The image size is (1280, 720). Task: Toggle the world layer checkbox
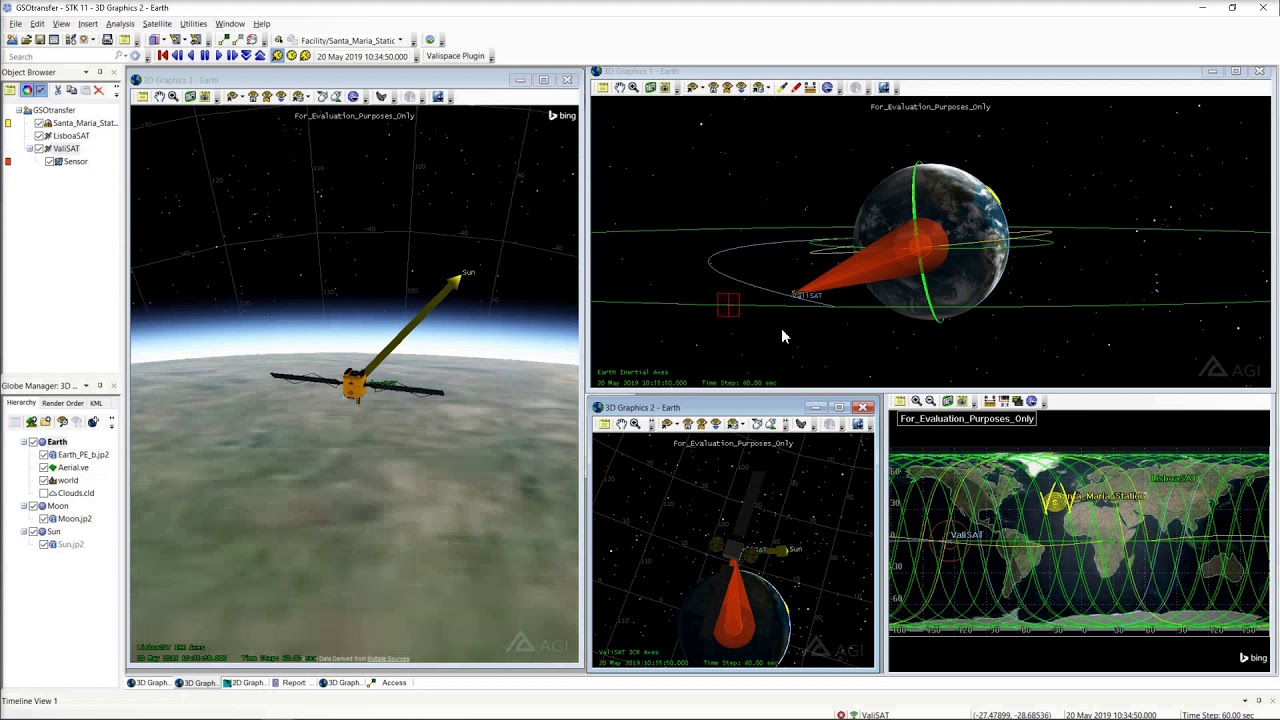[44, 481]
